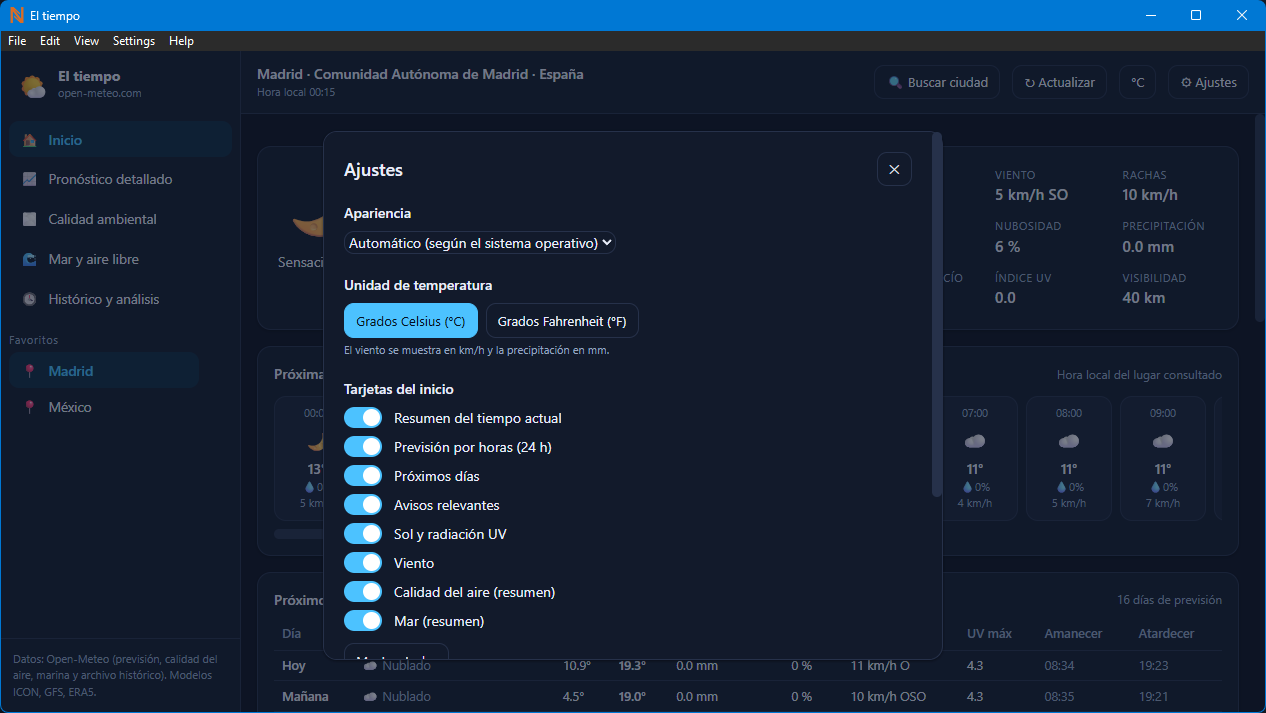
Task: Click the clock icon beside Histórico y análisis
Action: pyautogui.click(x=30, y=299)
